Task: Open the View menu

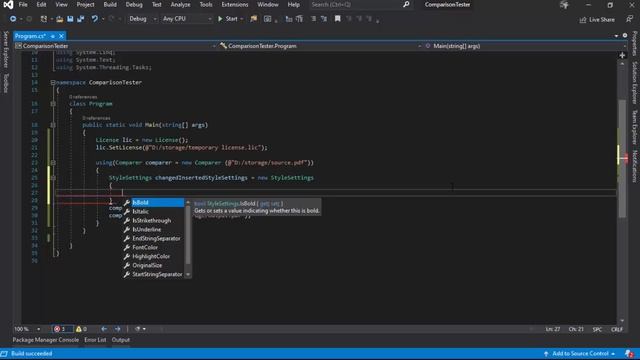Action: tap(61, 4)
